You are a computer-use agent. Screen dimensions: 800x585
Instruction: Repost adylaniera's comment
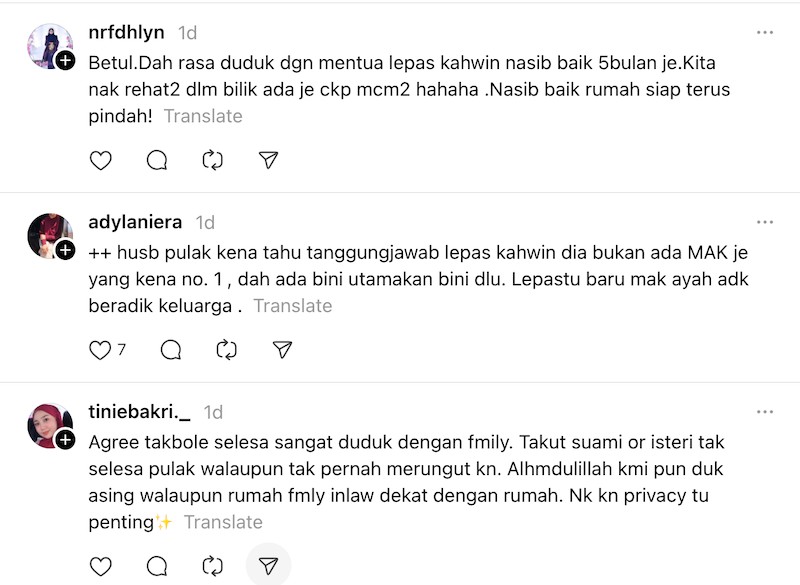[227, 350]
